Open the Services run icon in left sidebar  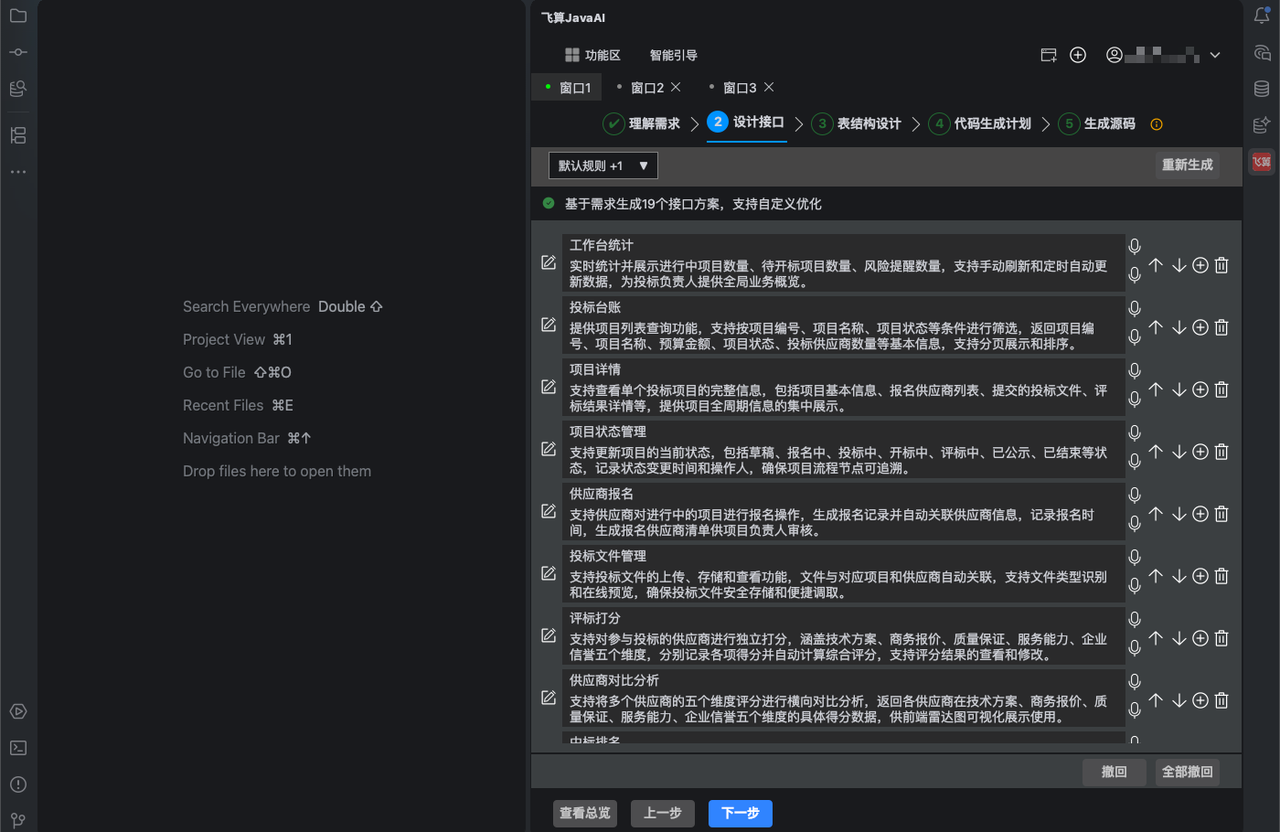click(x=18, y=712)
